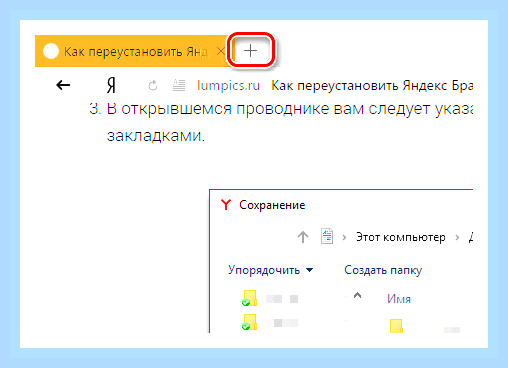Image resolution: width=508 pixels, height=368 pixels.
Task: Expand the chevron after 'Этот компьютер'
Action: [457, 237]
